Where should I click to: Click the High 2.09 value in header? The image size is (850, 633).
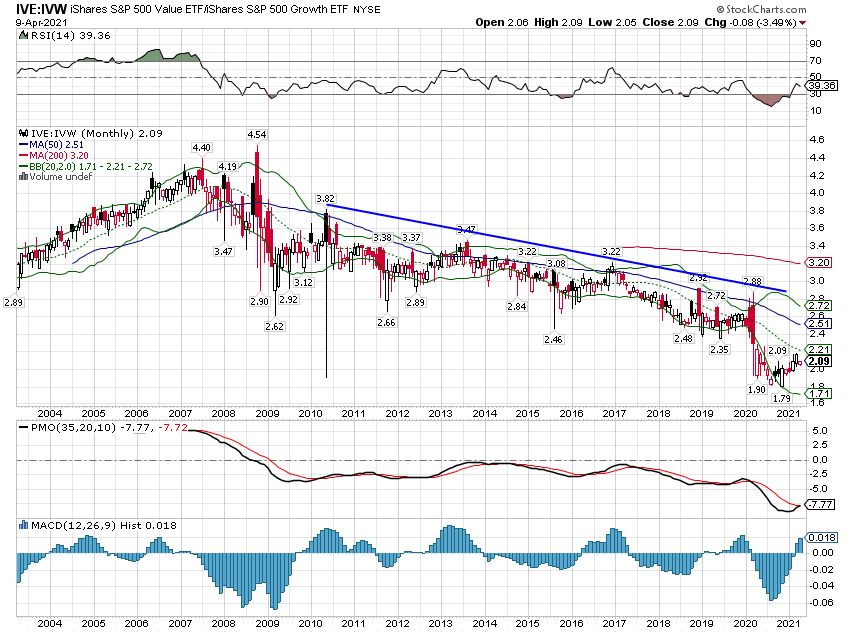558,23
